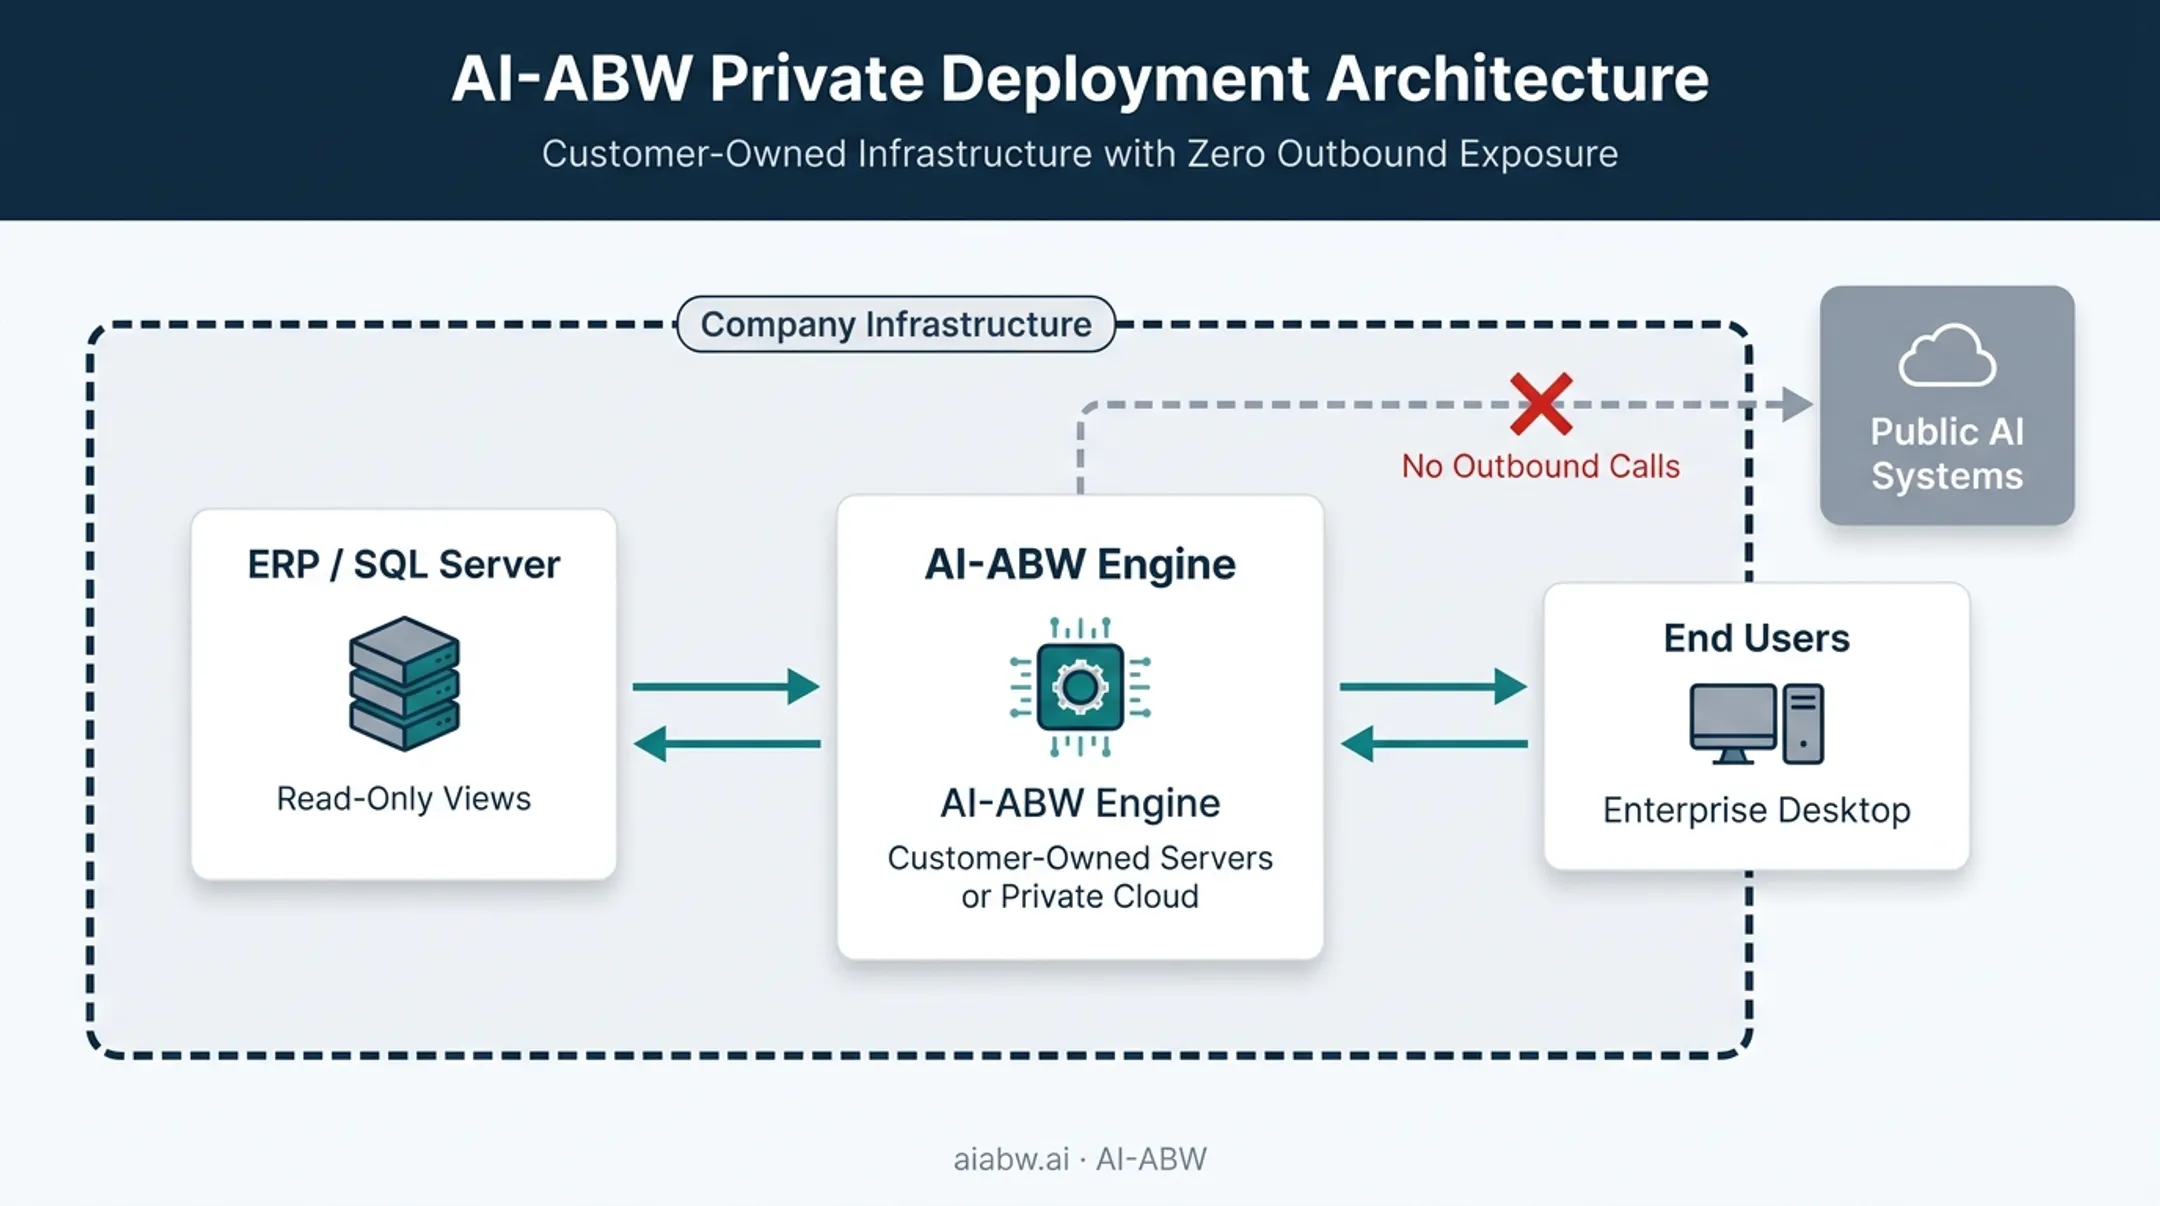The height and width of the screenshot is (1206, 2160).
Task: Click the Public AI Systems text
Action: tap(1947, 454)
